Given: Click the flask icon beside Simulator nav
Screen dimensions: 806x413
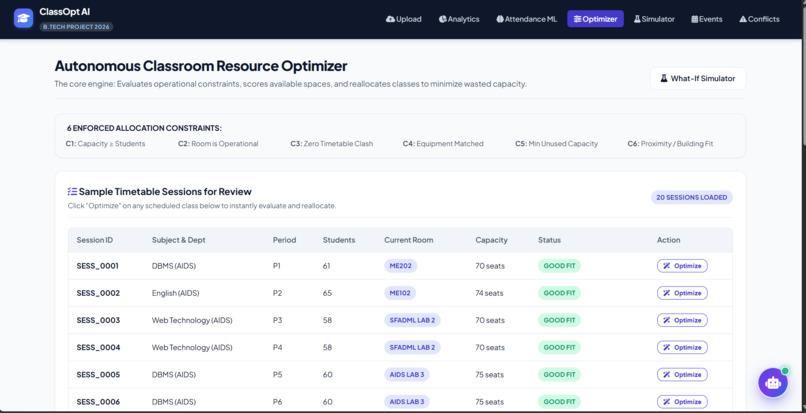Looking at the screenshot, I should [637, 19].
